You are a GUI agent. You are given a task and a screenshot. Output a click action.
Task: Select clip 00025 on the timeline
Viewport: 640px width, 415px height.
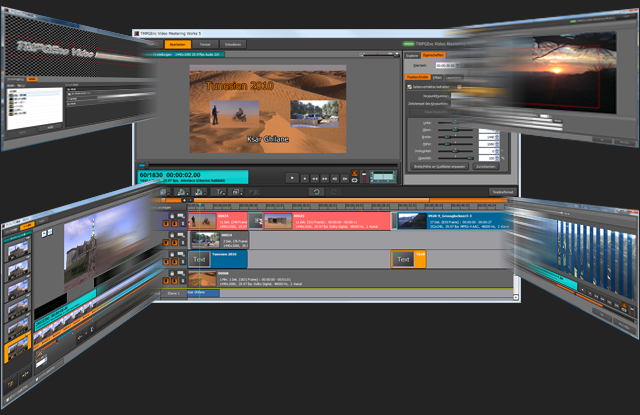327,221
